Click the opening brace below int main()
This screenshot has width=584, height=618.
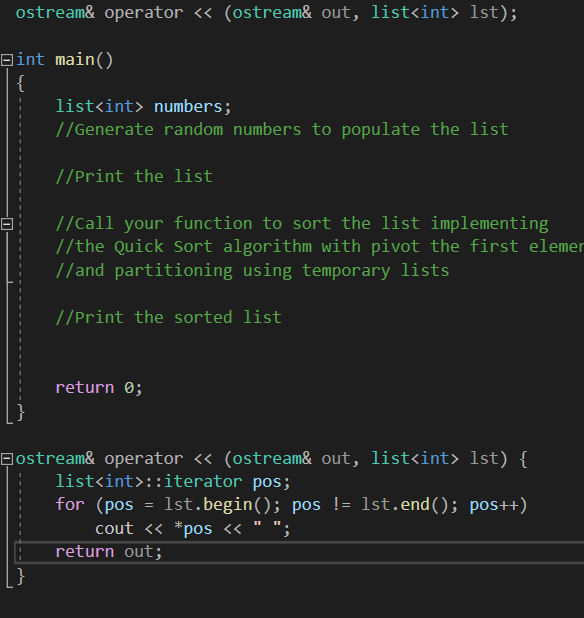(x=20, y=84)
